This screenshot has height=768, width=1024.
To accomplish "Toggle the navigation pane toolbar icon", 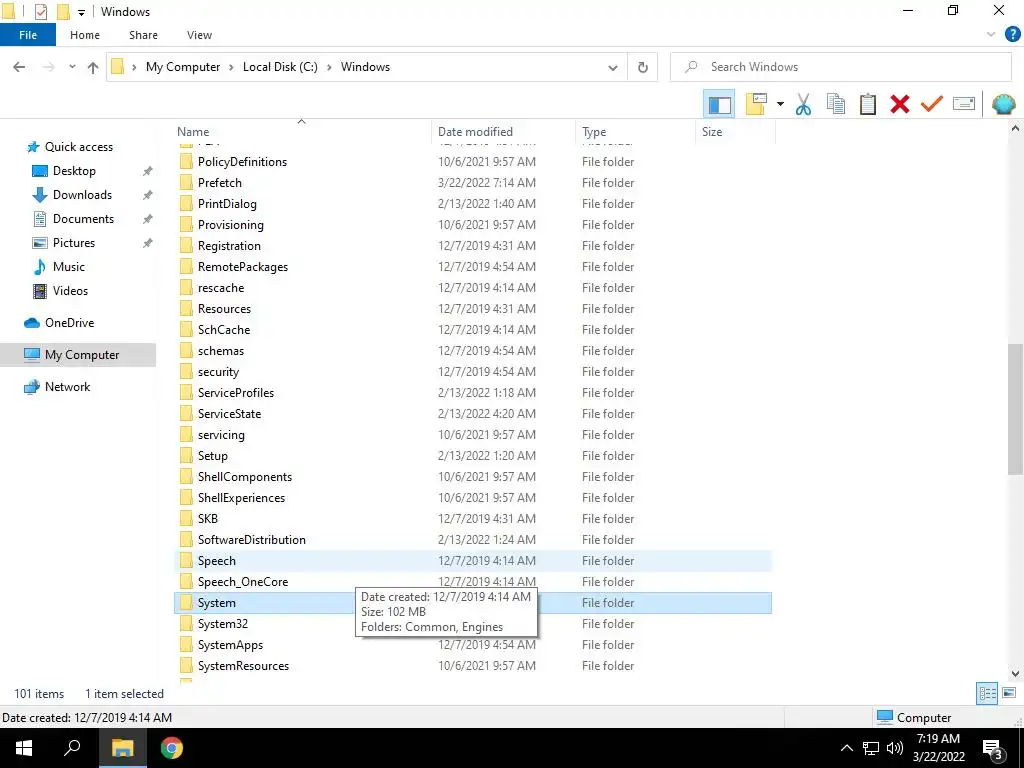I will [x=719, y=104].
